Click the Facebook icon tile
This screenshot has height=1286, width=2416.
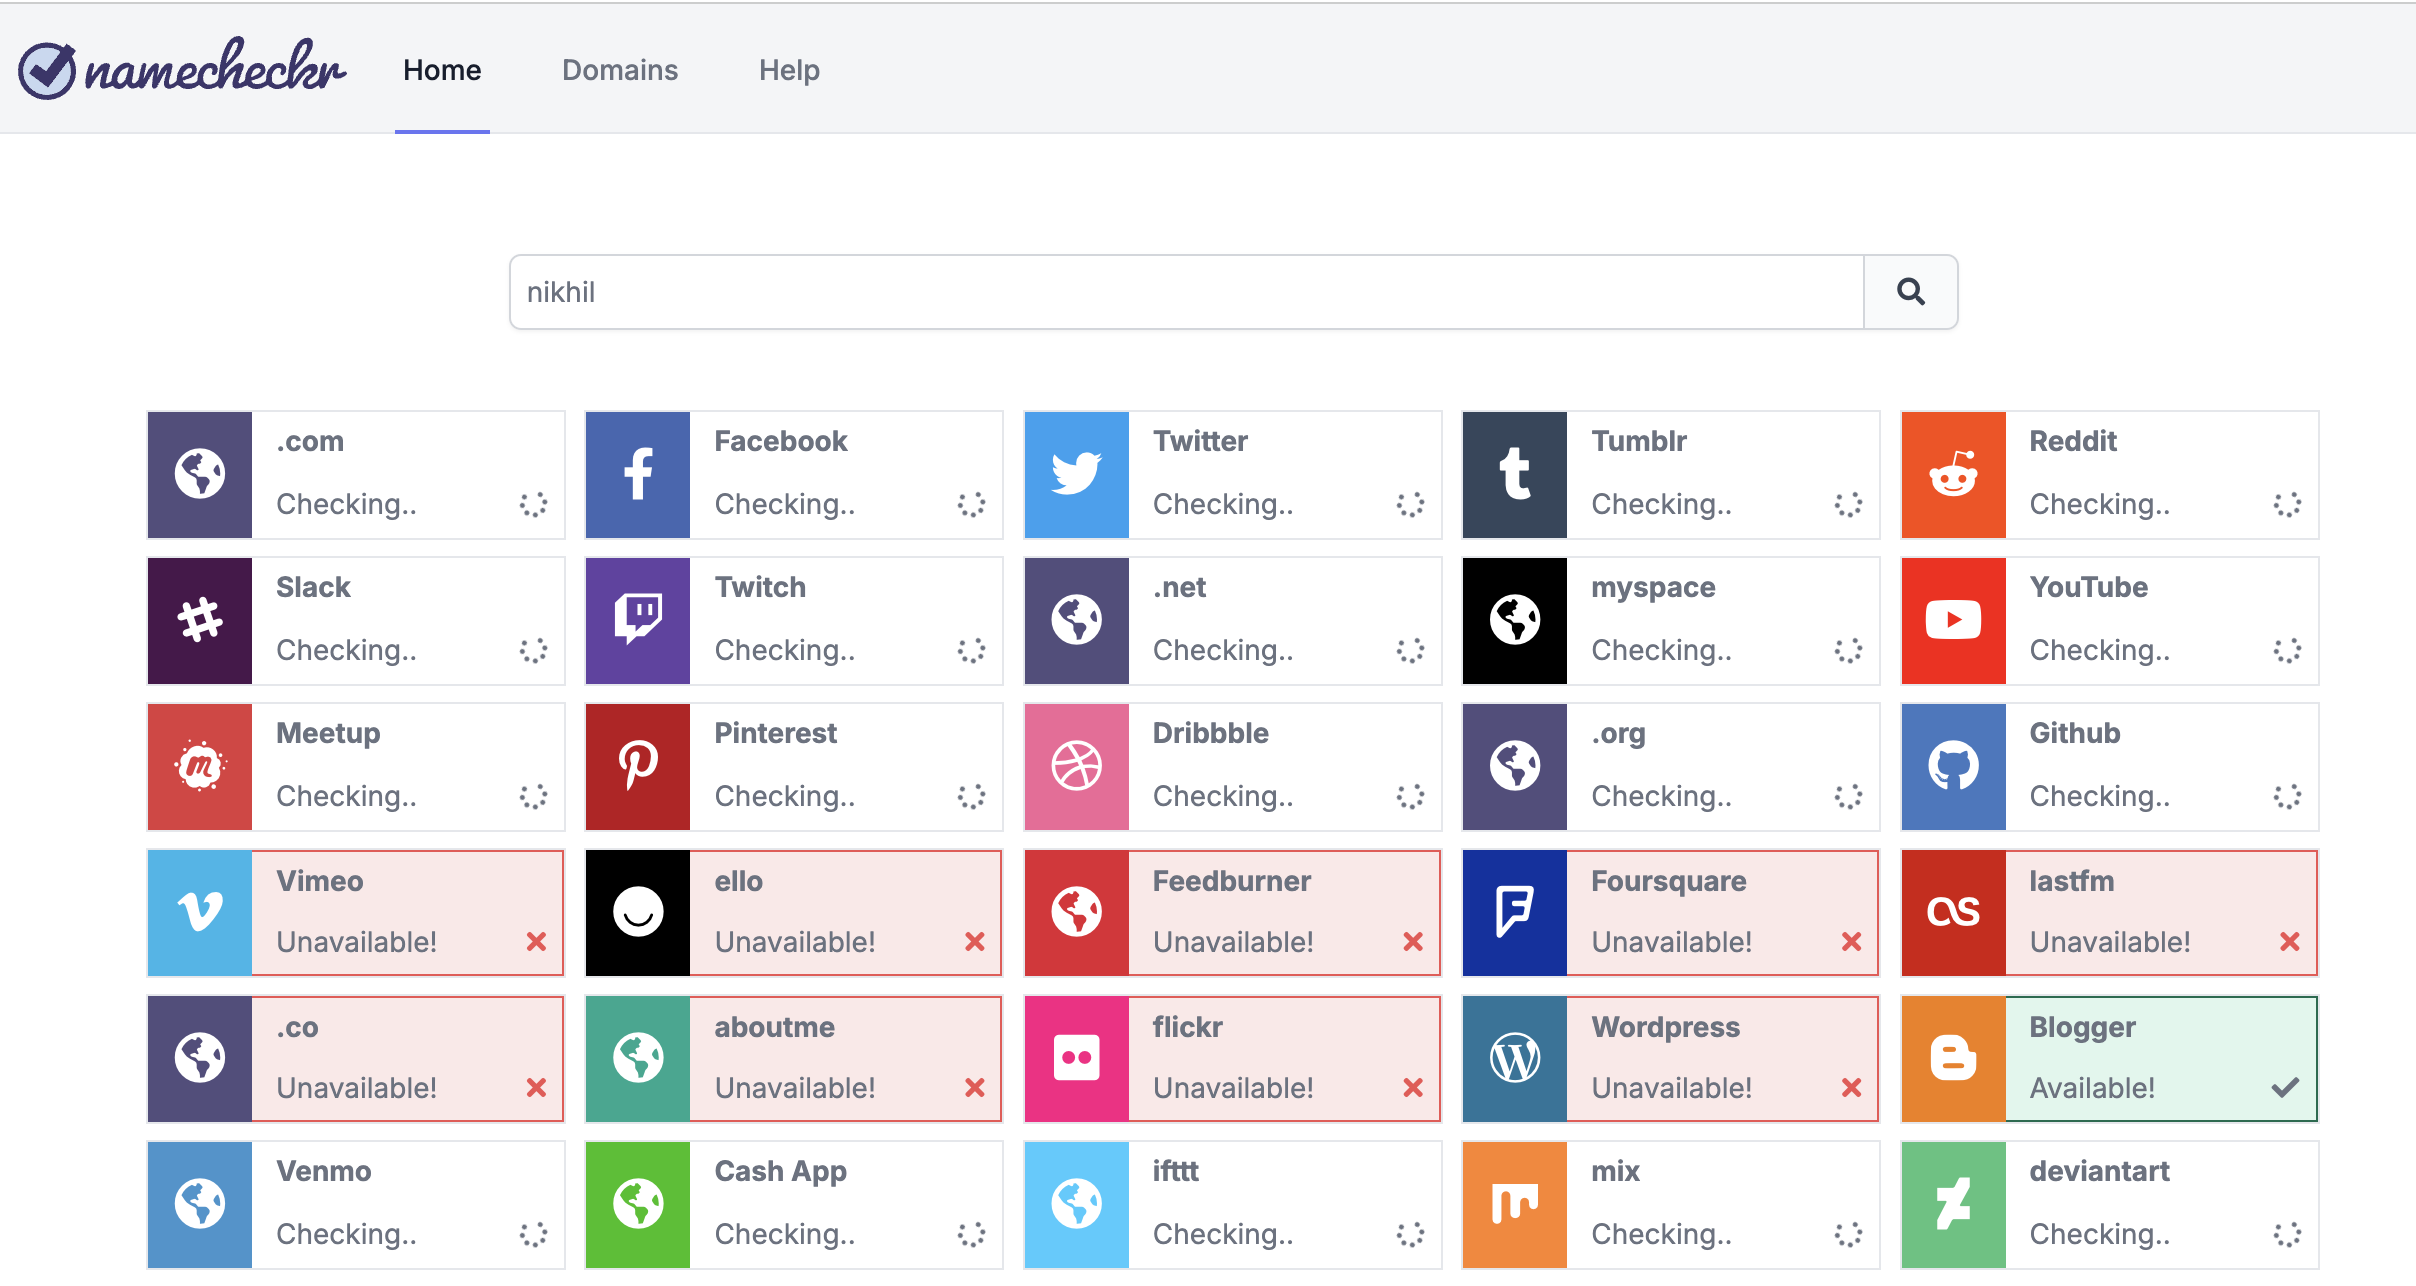pos(638,475)
